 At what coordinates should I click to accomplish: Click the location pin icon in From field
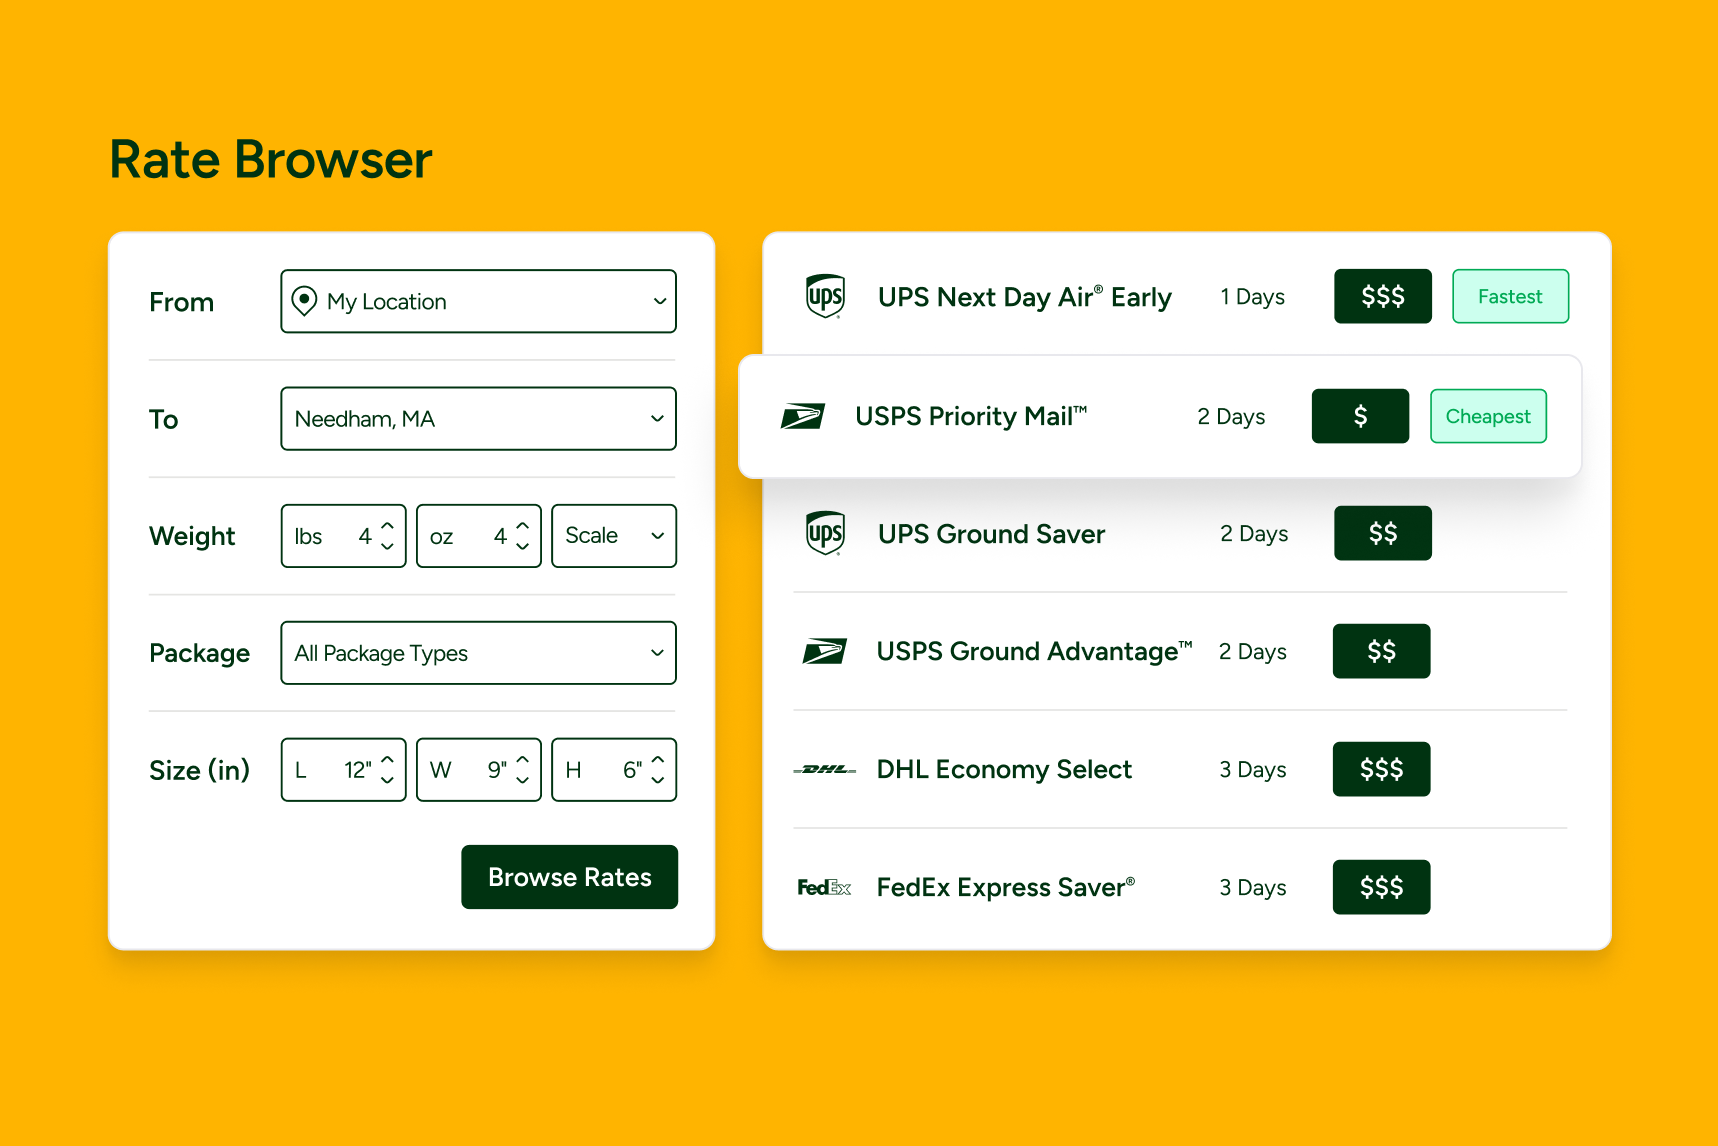pos(304,301)
